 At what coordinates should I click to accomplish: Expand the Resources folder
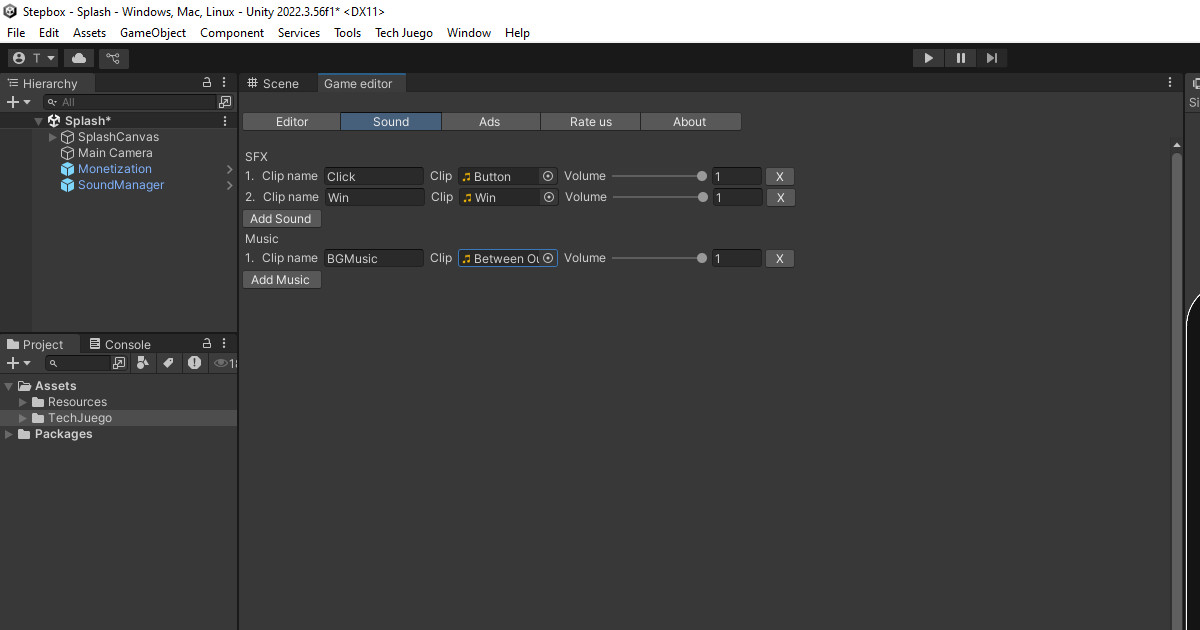point(23,402)
